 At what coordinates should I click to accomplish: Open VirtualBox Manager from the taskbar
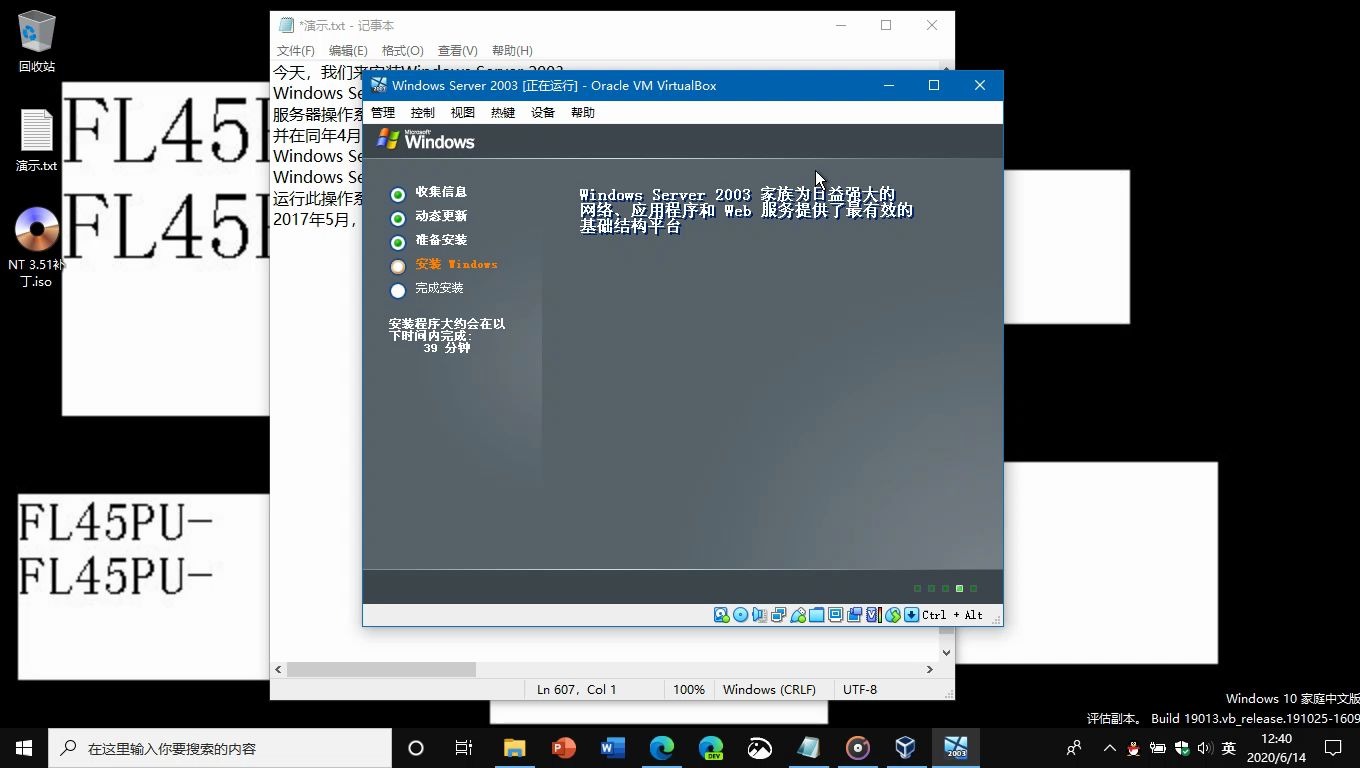click(x=905, y=748)
